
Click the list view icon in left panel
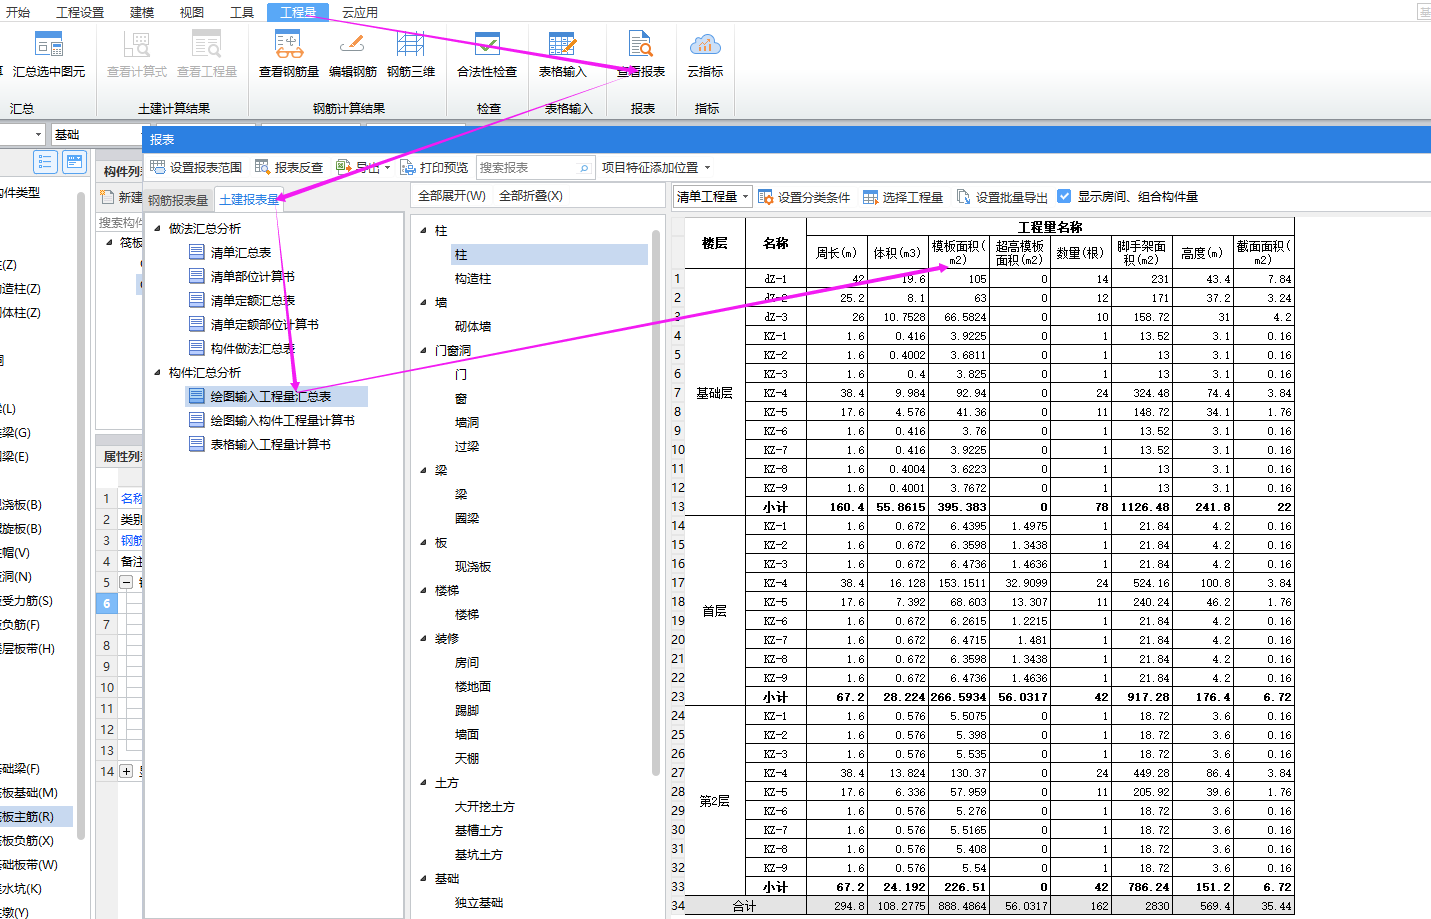point(45,161)
